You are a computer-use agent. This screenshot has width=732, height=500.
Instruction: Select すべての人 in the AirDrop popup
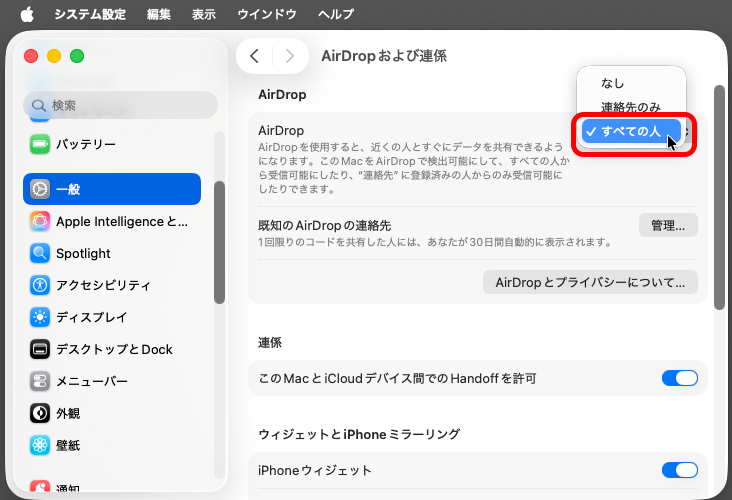pyautogui.click(x=631, y=131)
